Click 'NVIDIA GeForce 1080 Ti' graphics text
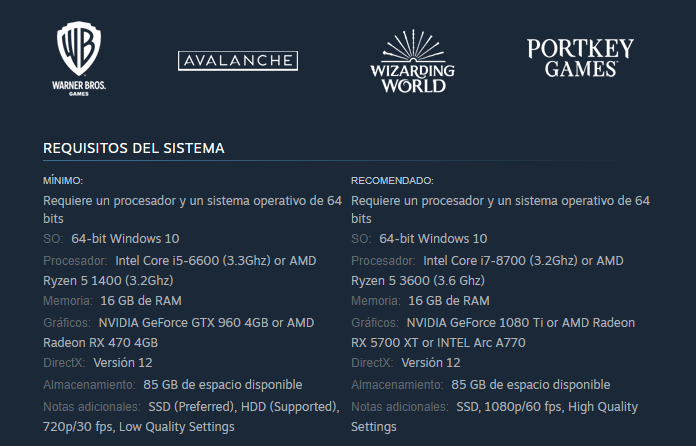Screen dimensions: 696x446 coord(475,323)
